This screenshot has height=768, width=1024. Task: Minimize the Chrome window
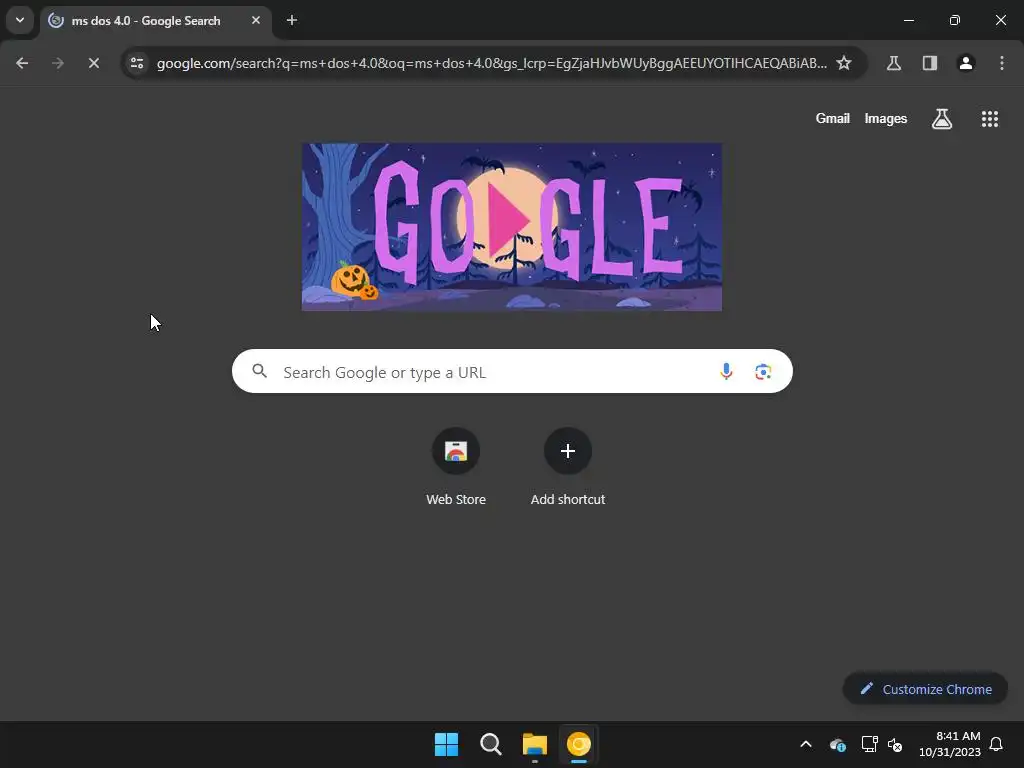click(x=908, y=20)
